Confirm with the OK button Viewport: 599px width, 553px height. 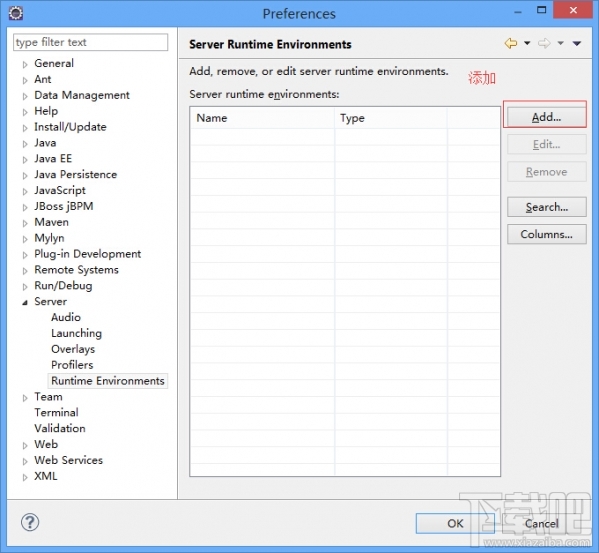[455, 523]
